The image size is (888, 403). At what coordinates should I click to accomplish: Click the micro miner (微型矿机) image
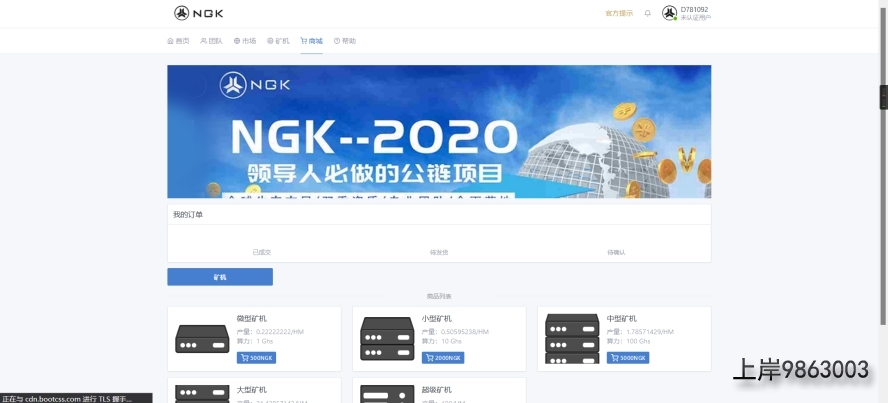click(x=202, y=338)
